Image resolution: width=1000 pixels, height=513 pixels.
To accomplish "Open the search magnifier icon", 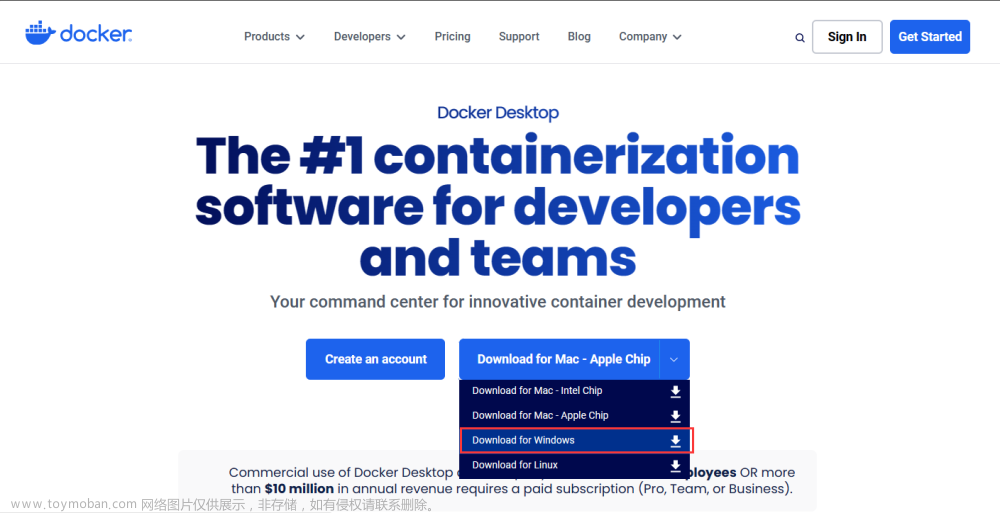I will [800, 38].
